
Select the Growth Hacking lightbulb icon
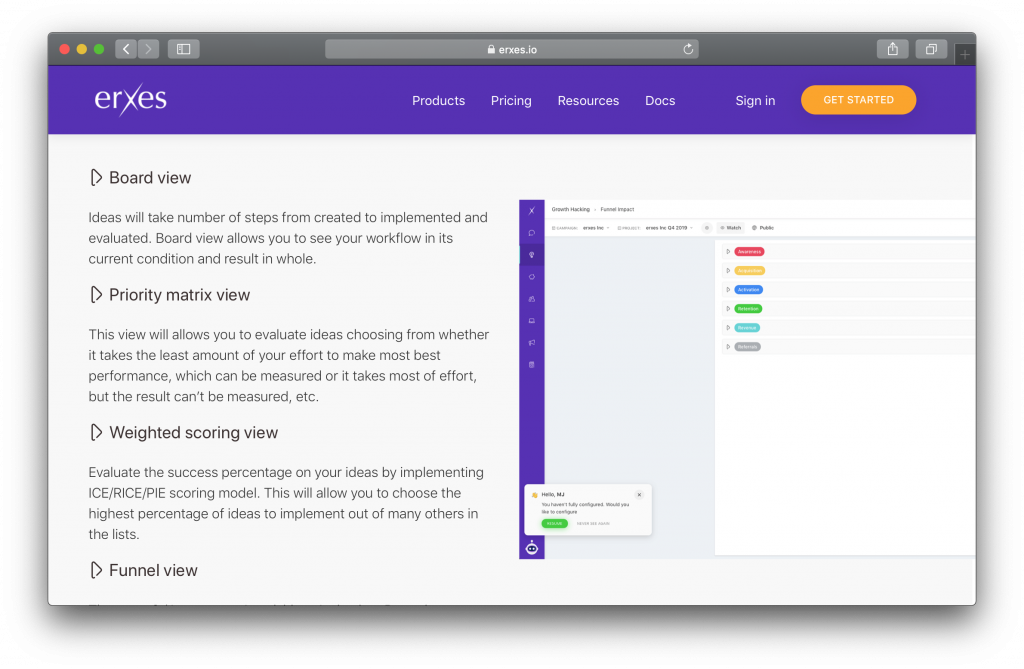[532, 255]
